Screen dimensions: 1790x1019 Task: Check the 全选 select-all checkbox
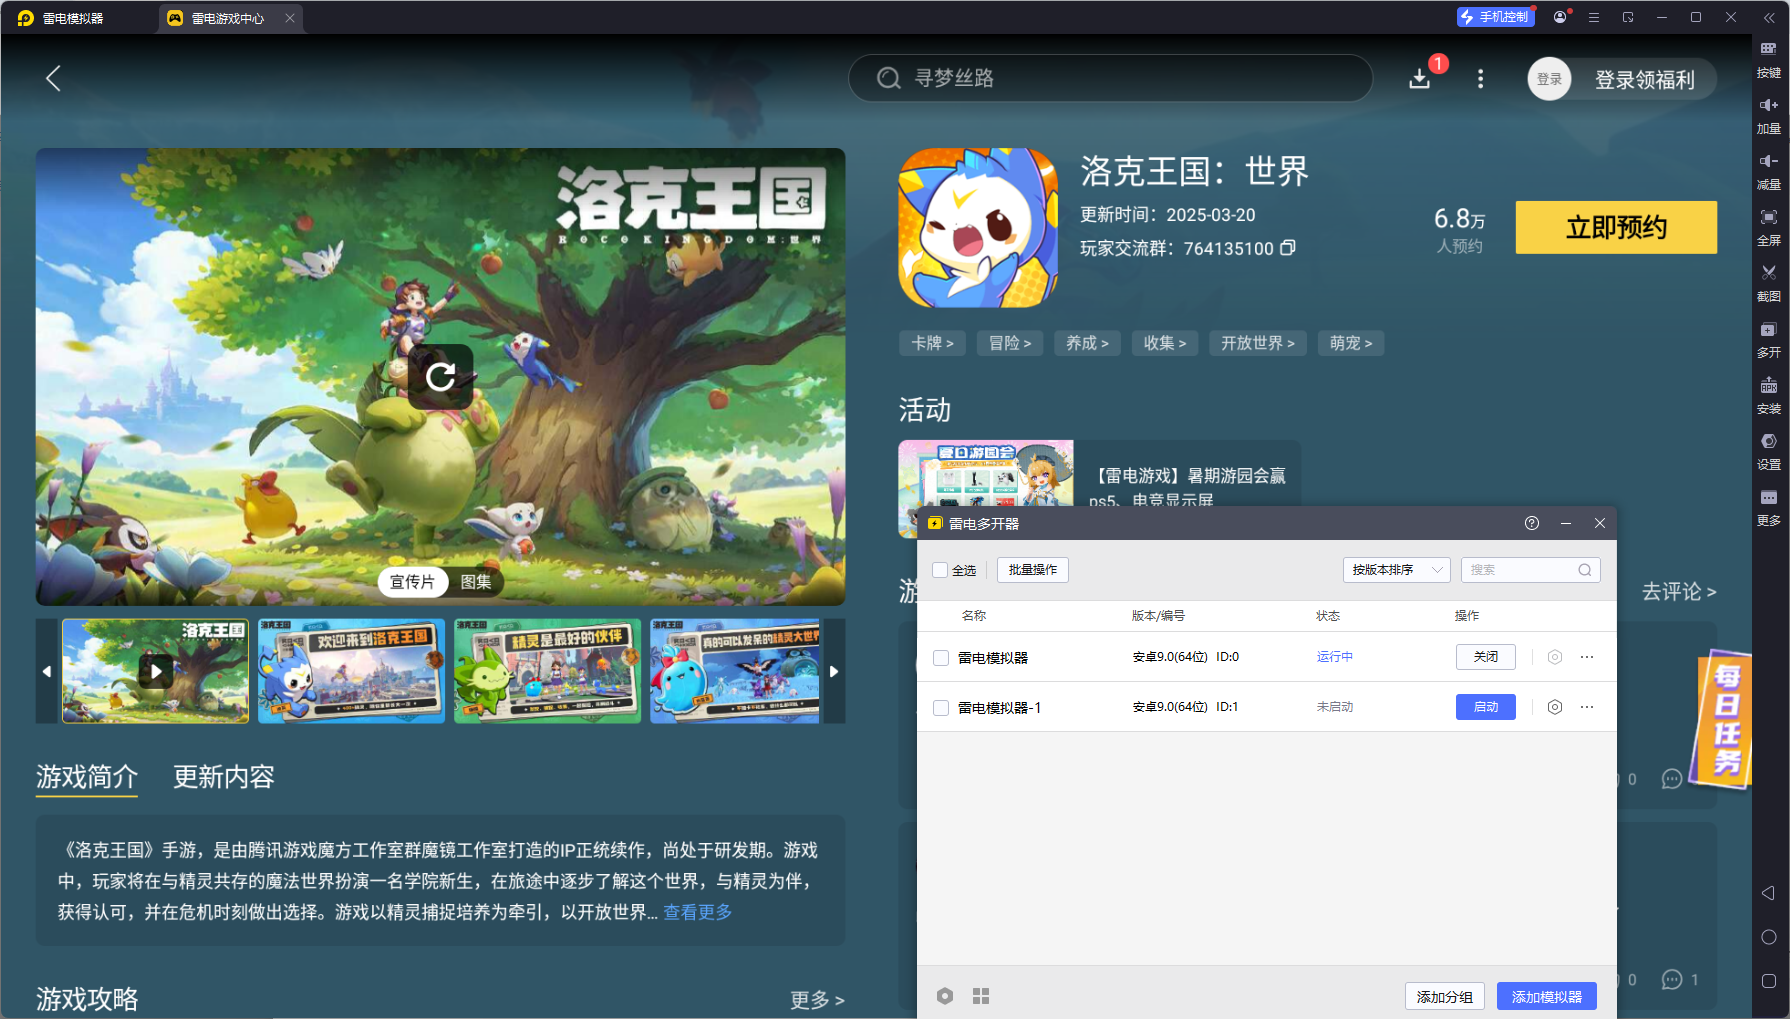(x=940, y=570)
